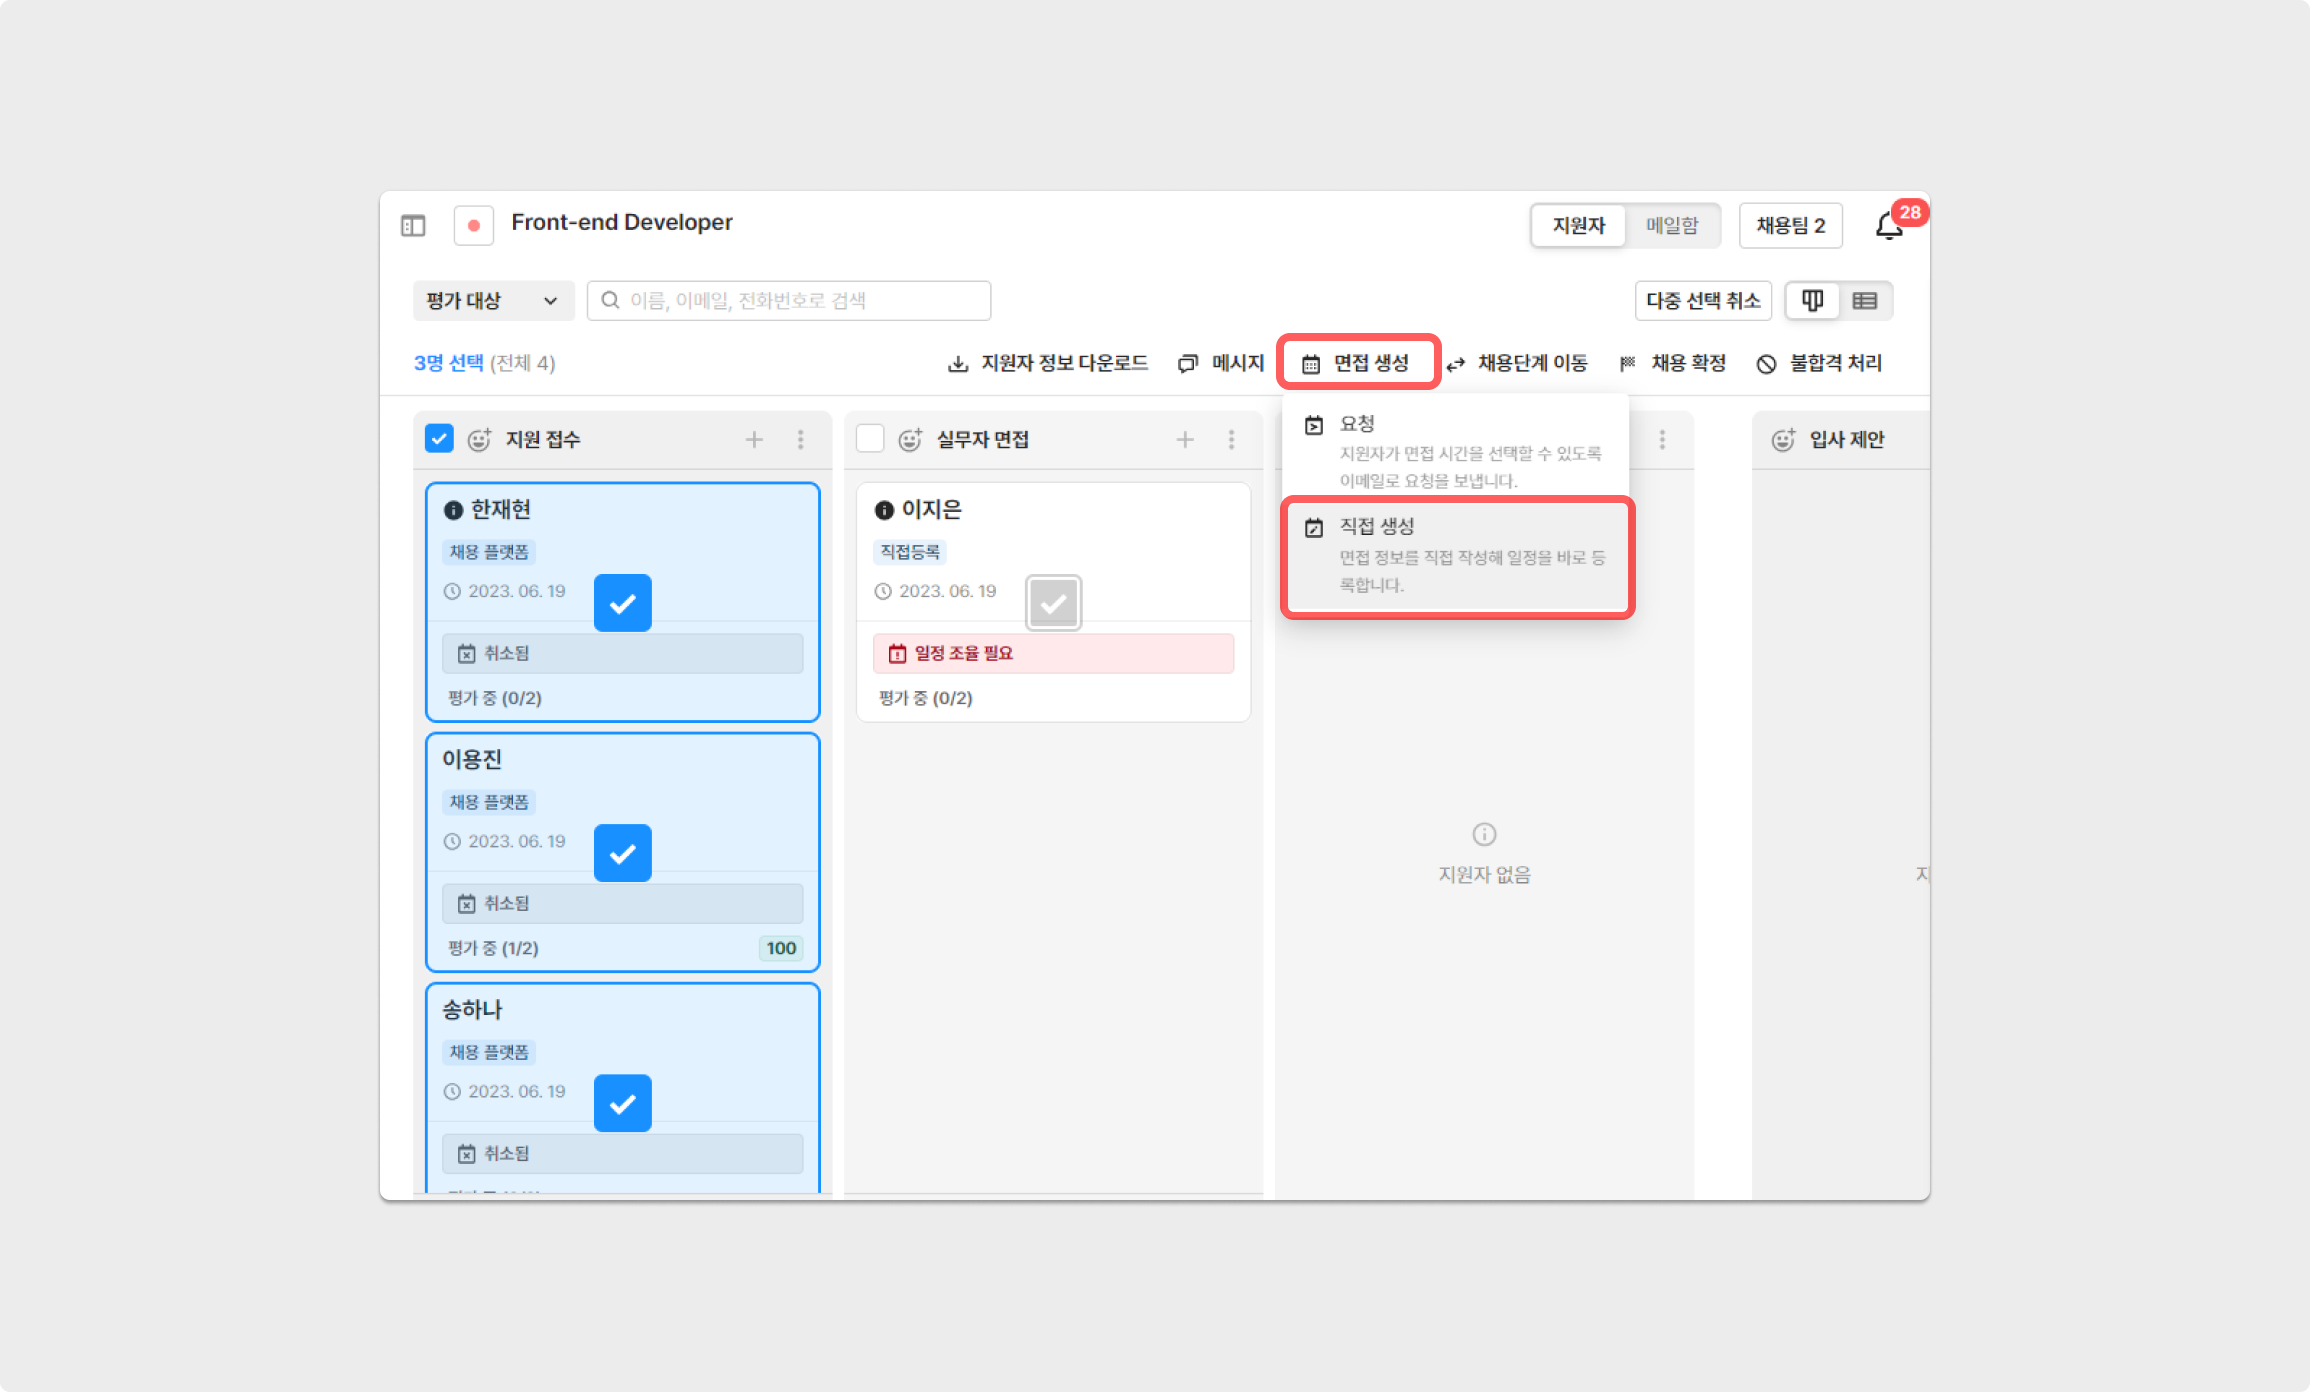The height and width of the screenshot is (1392, 2310).
Task: Open the notification bell with 28 badge
Action: (1888, 226)
